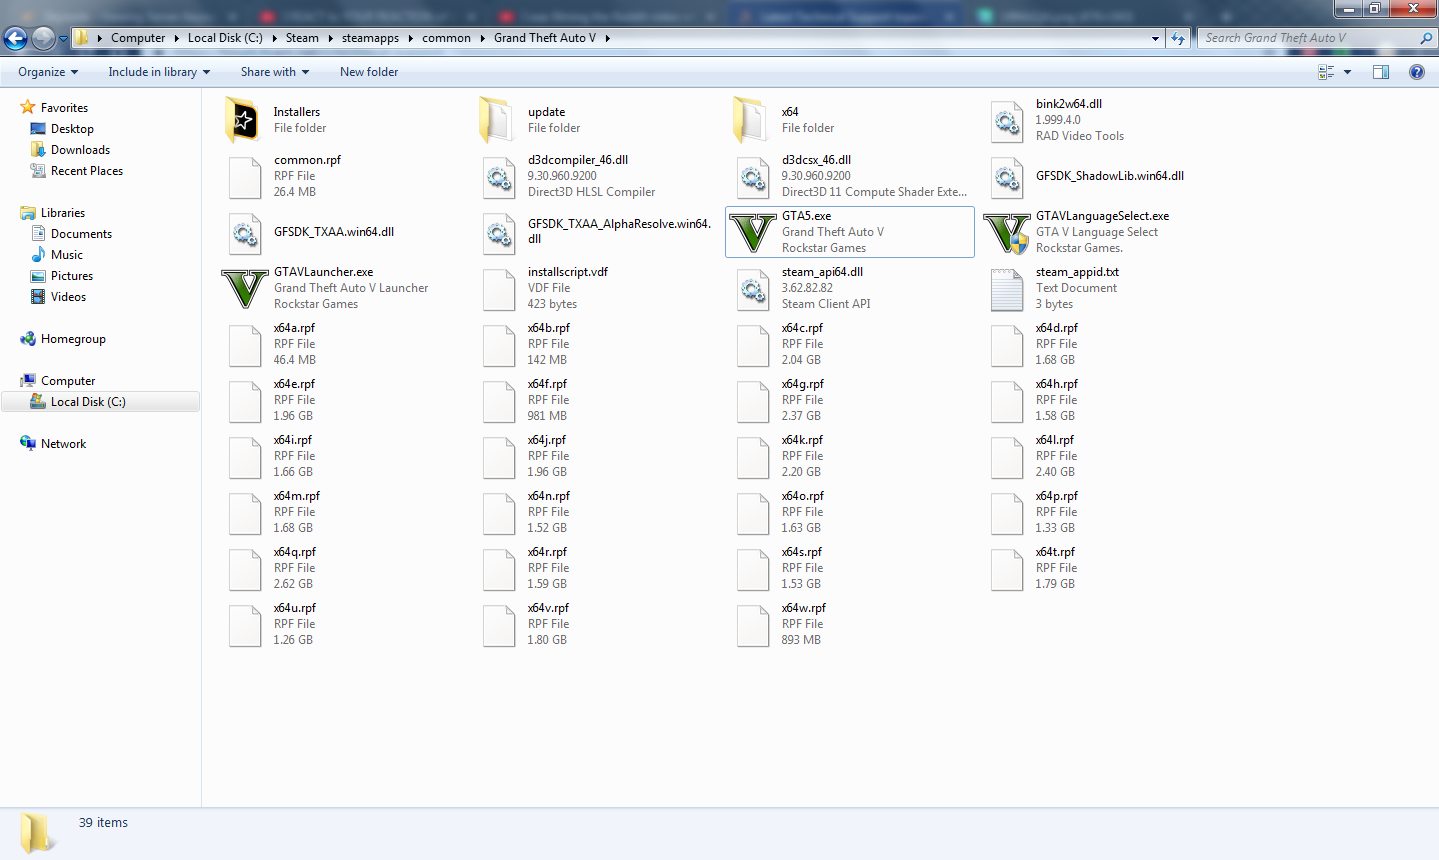This screenshot has width=1439, height=860.
Task: Open the view options dropdown arrow
Action: (1347, 72)
